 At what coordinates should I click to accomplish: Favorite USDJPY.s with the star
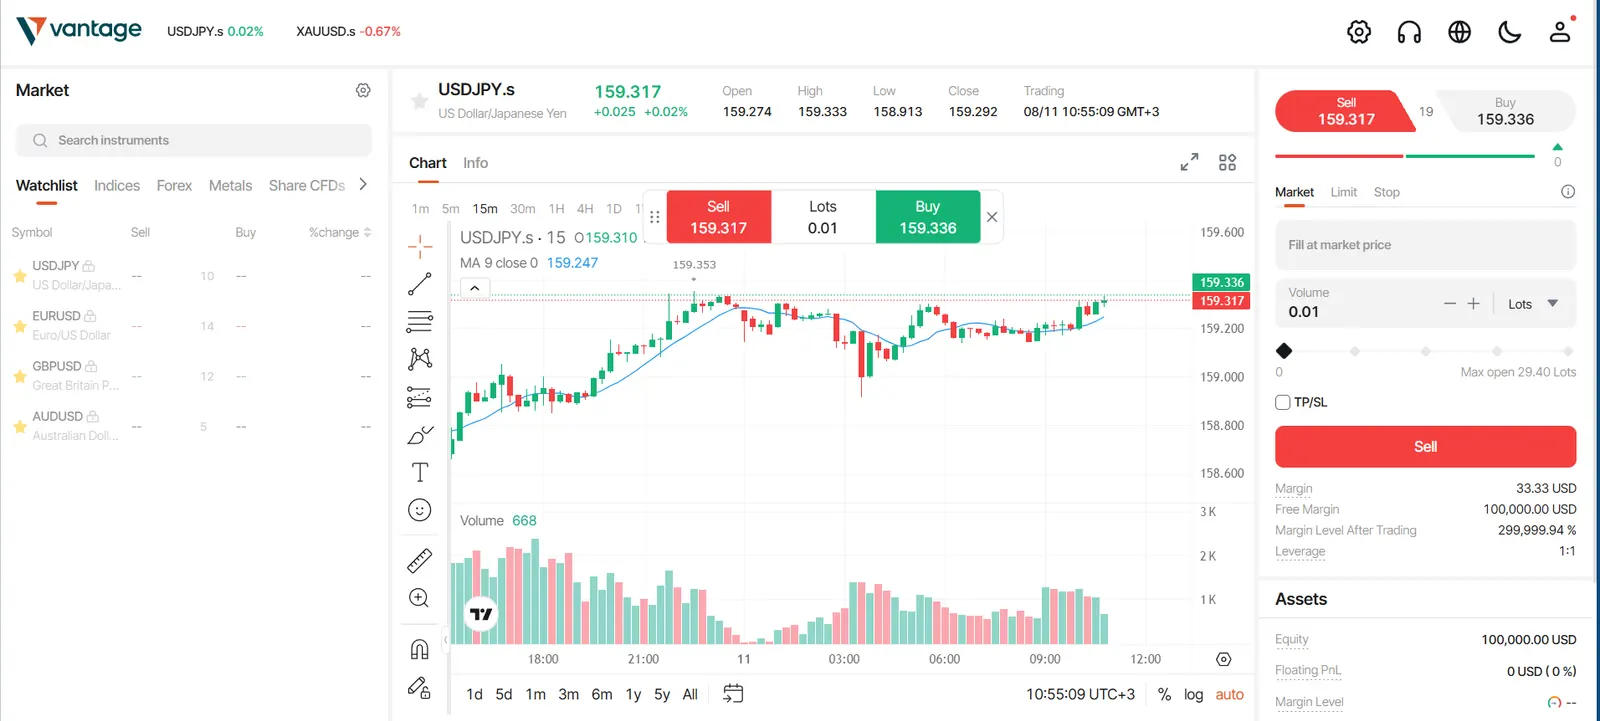[x=420, y=101]
